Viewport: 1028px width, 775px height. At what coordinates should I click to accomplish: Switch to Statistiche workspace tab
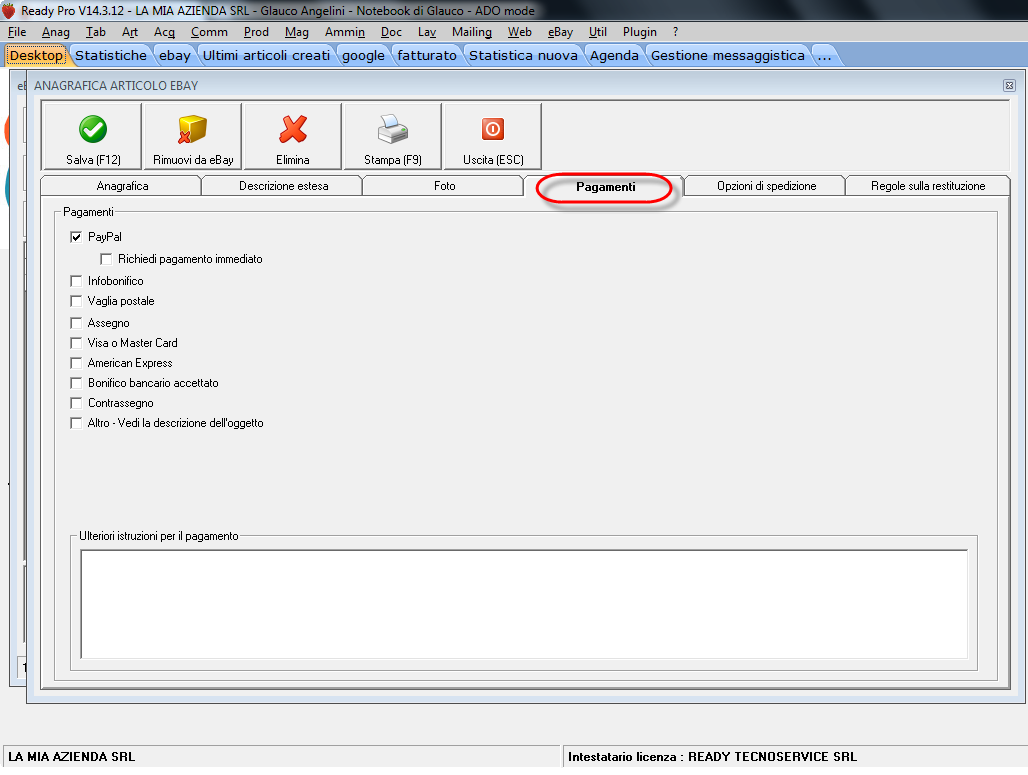tap(111, 56)
